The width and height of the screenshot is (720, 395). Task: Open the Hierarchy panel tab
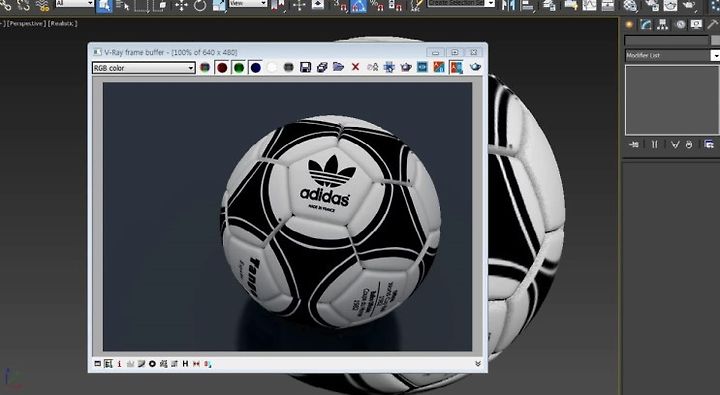click(663, 25)
